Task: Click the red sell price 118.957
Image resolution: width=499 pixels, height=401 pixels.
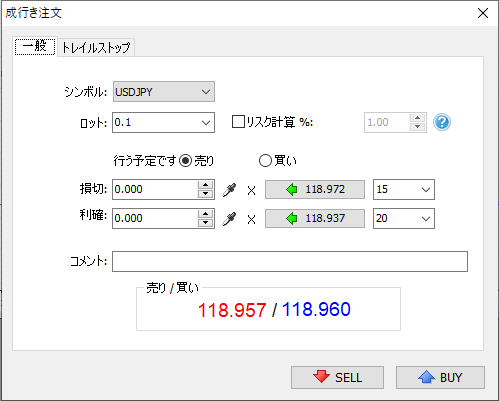Action: point(232,310)
